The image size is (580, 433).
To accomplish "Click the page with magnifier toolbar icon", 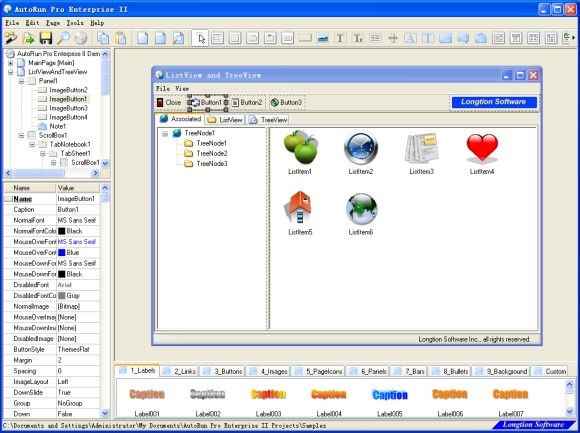I will (x=178, y=38).
